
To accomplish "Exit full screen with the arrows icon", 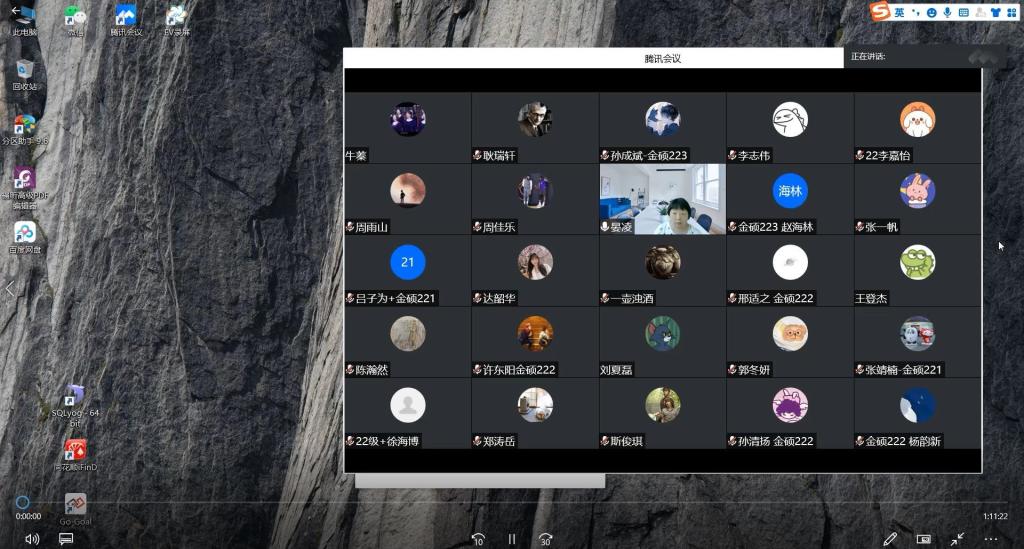I will 957,539.
